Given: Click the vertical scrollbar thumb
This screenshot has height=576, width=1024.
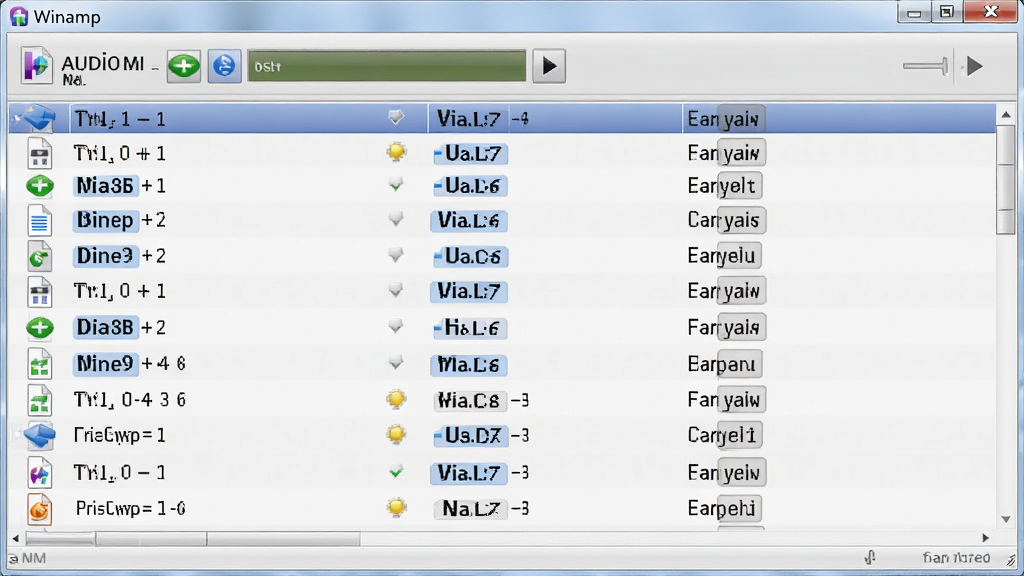Looking at the screenshot, I should tap(1006, 180).
